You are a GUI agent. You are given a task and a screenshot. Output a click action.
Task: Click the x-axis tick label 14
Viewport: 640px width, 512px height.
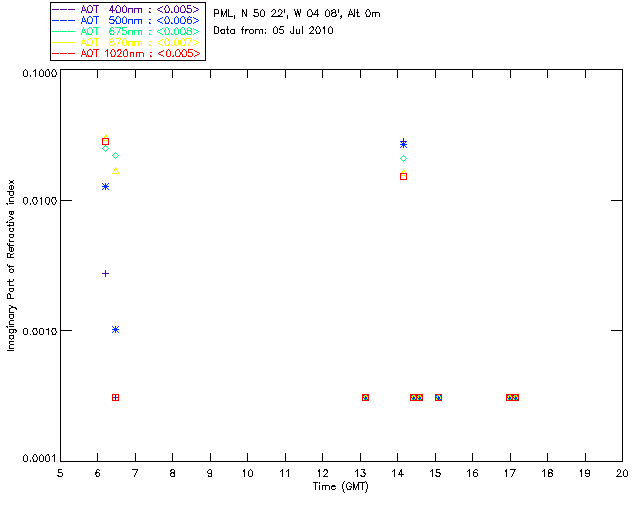pyautogui.click(x=398, y=473)
